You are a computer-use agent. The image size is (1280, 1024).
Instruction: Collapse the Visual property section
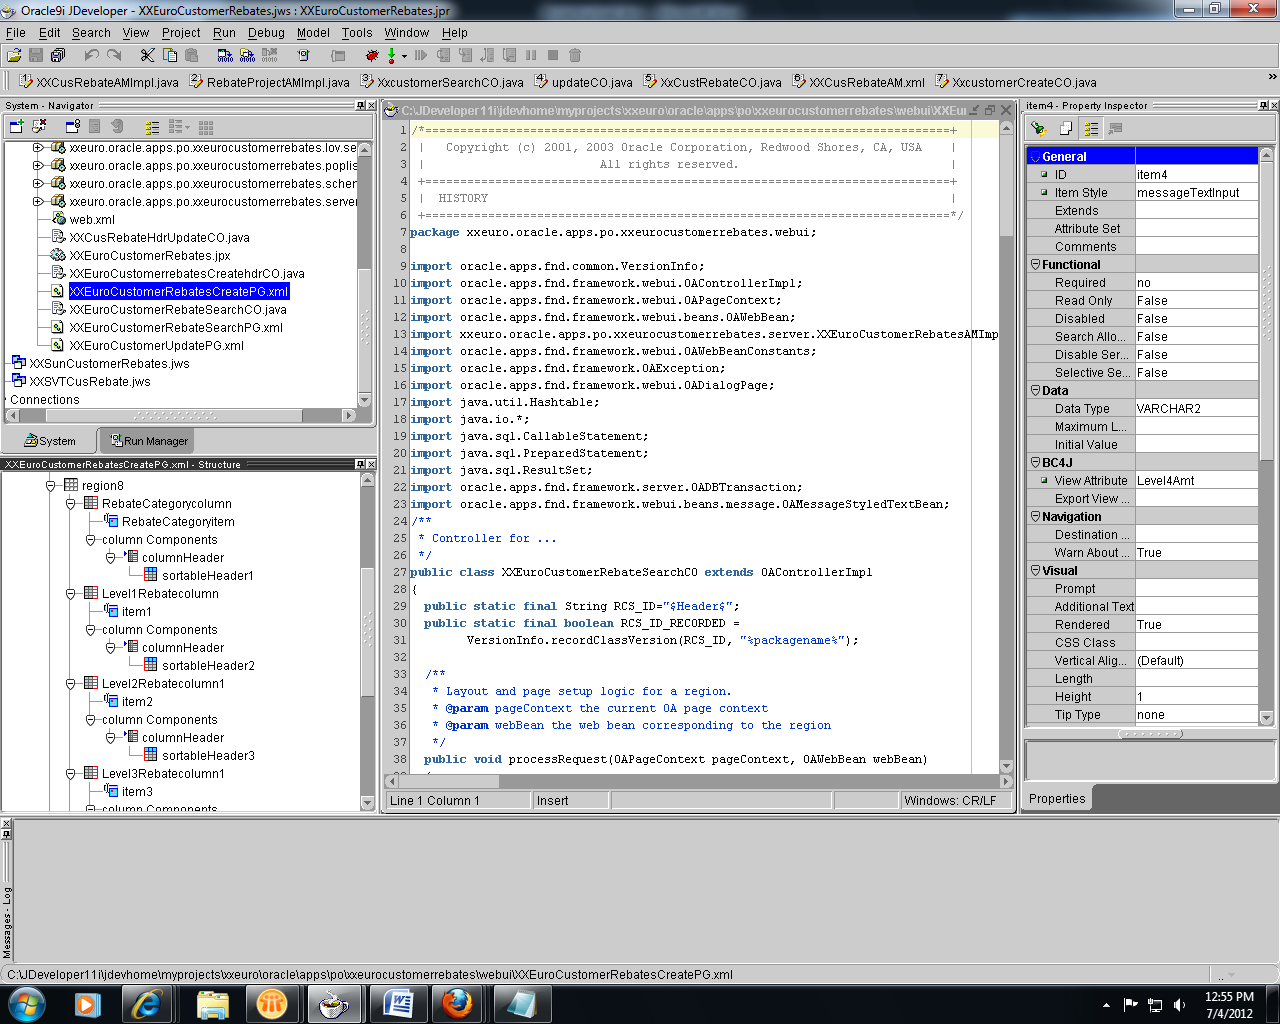point(1036,570)
